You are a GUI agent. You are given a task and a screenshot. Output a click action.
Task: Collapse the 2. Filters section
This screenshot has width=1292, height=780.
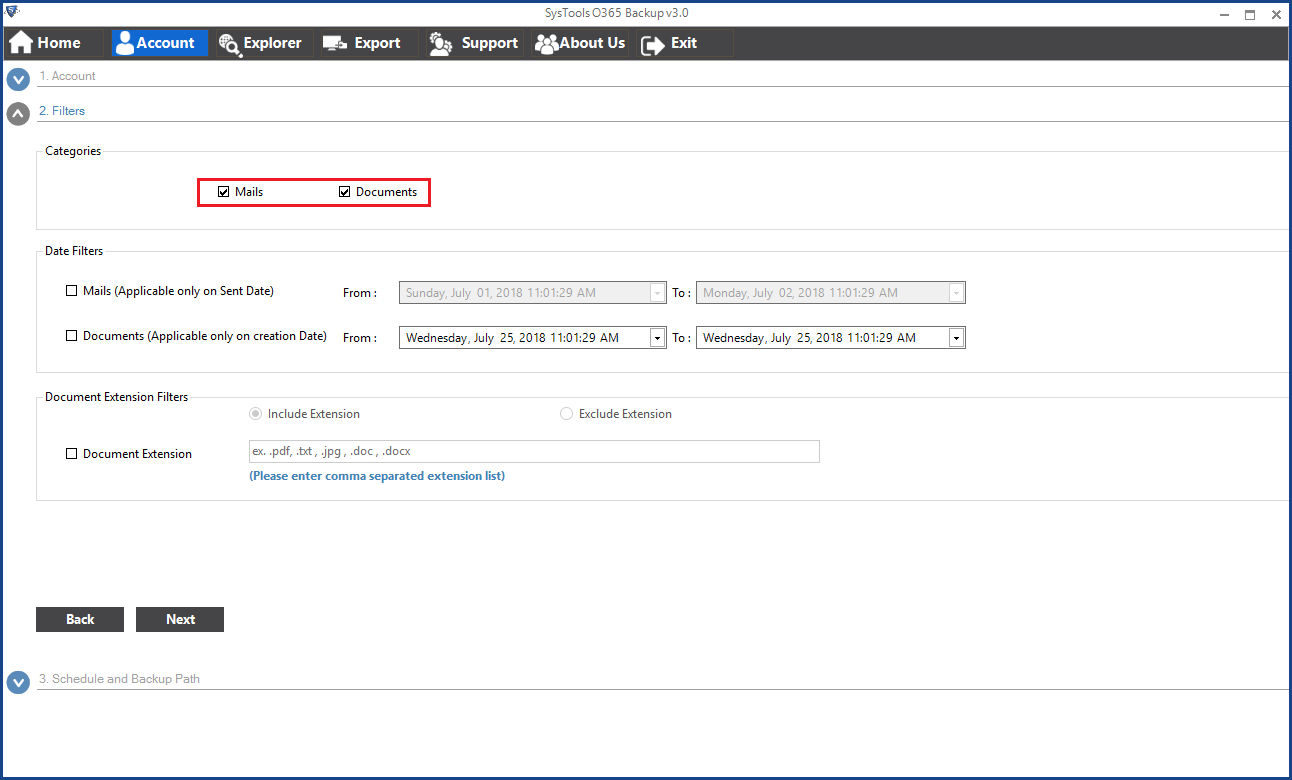pos(18,113)
